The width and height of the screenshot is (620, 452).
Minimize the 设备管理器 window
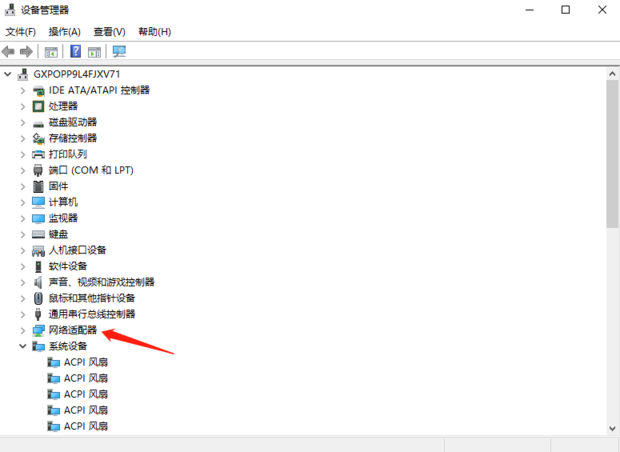click(529, 10)
